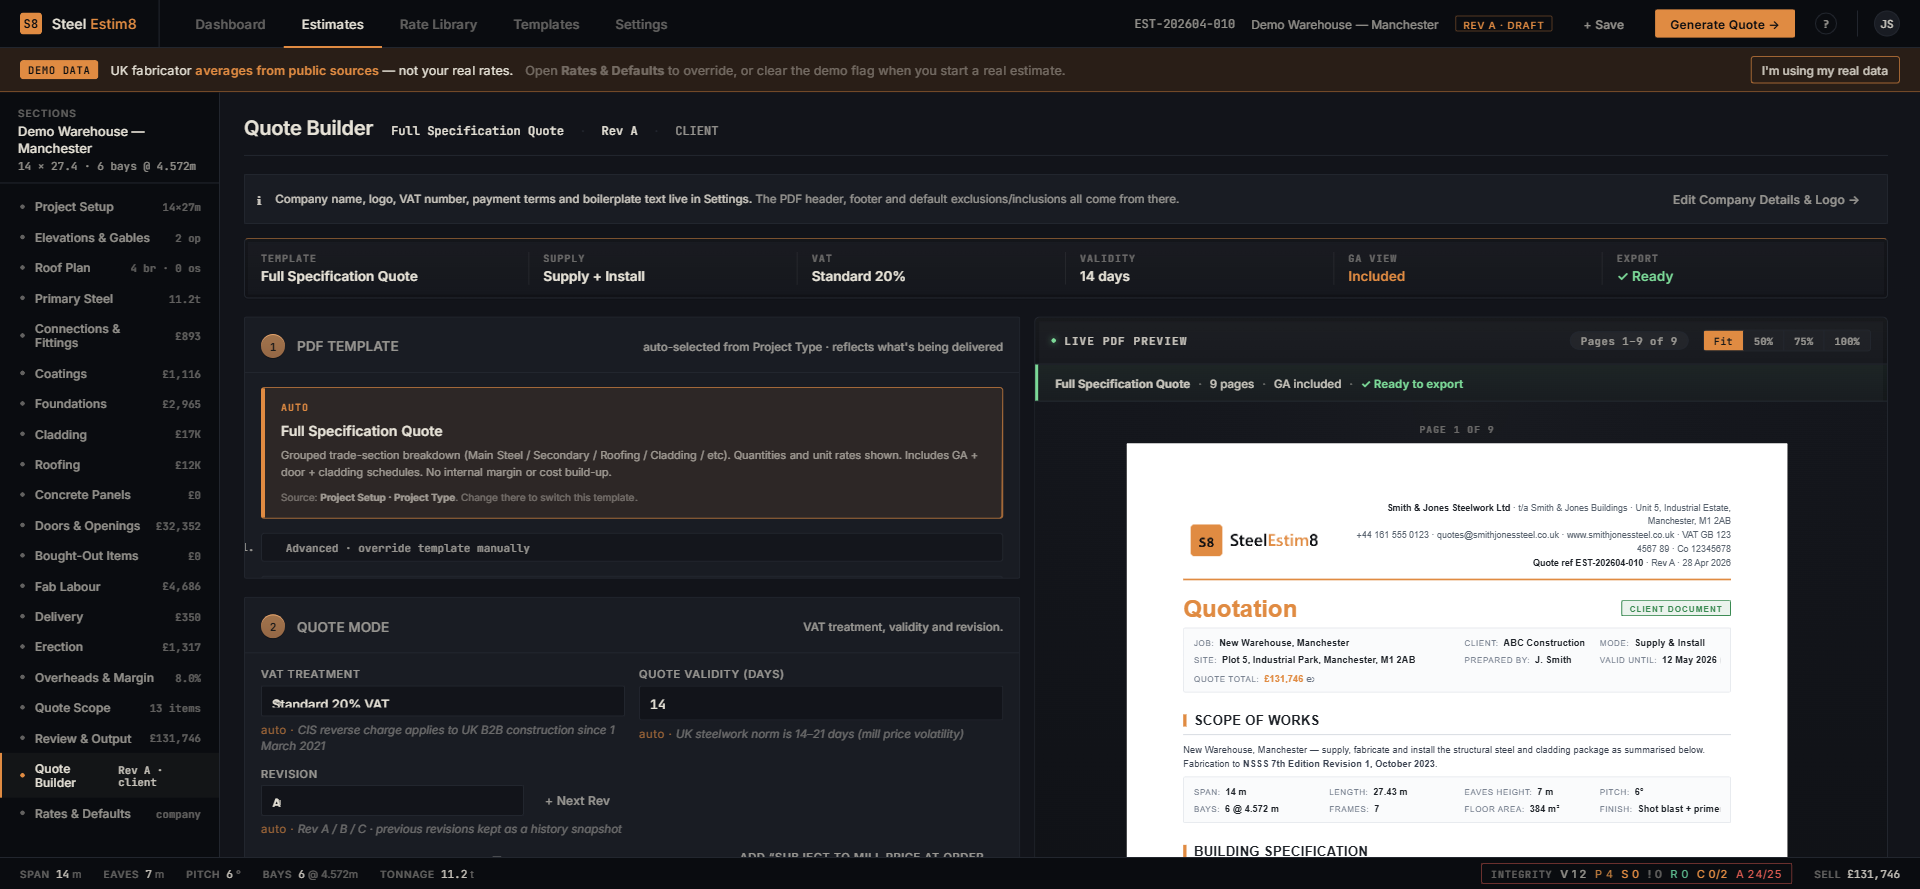This screenshot has width=1920, height=889.
Task: Set preview zoom to Fit
Action: coord(1722,341)
